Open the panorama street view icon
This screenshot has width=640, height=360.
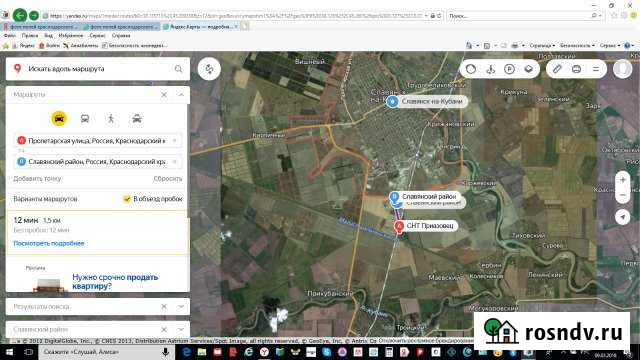pos(491,69)
